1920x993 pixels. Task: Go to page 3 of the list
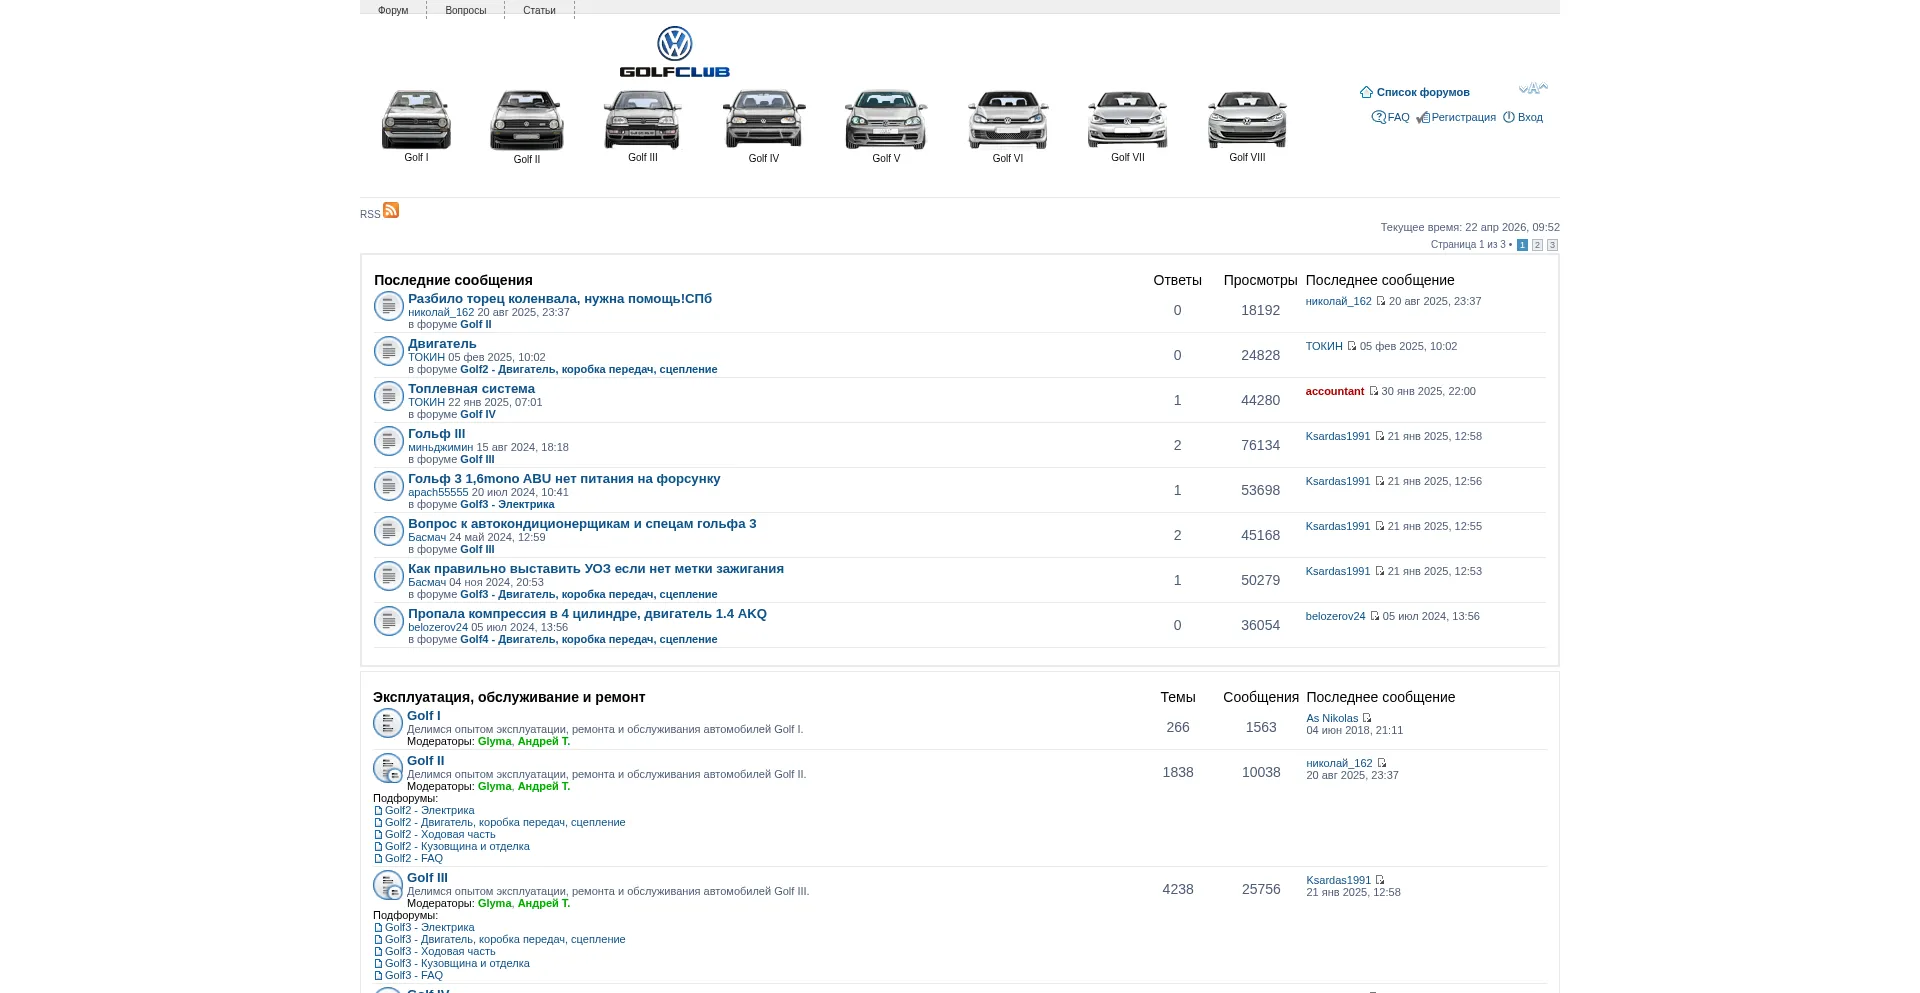point(1552,245)
